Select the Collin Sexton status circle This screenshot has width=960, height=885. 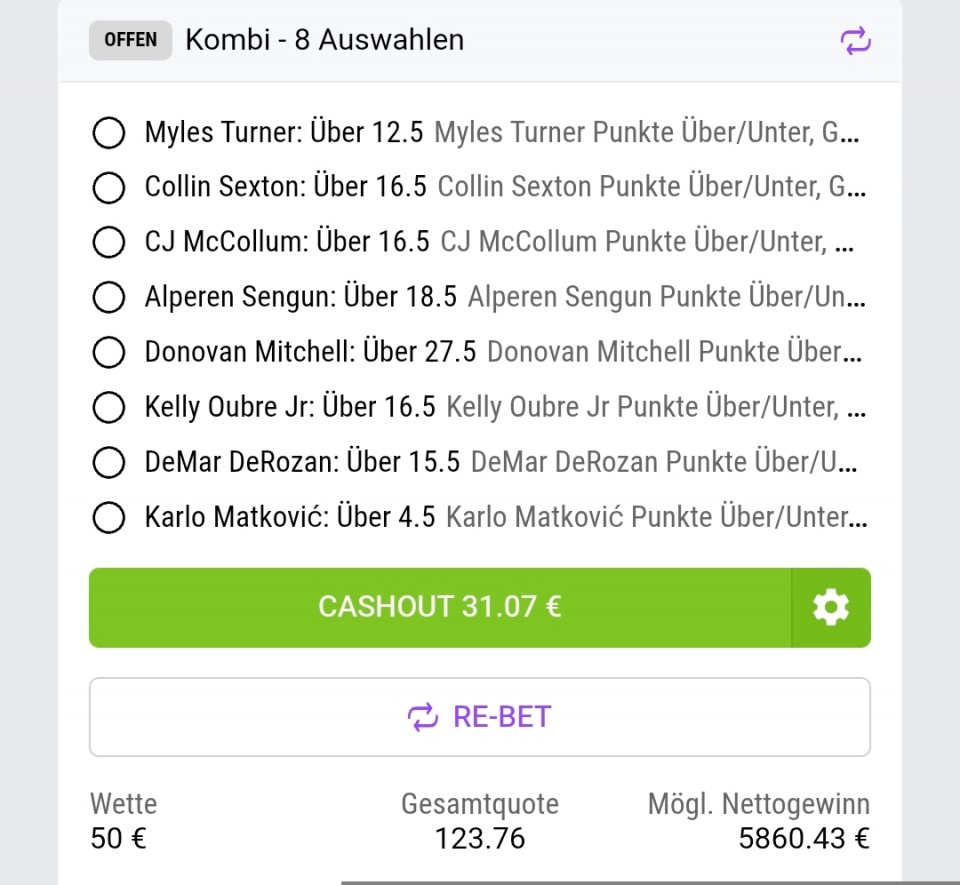click(x=108, y=187)
